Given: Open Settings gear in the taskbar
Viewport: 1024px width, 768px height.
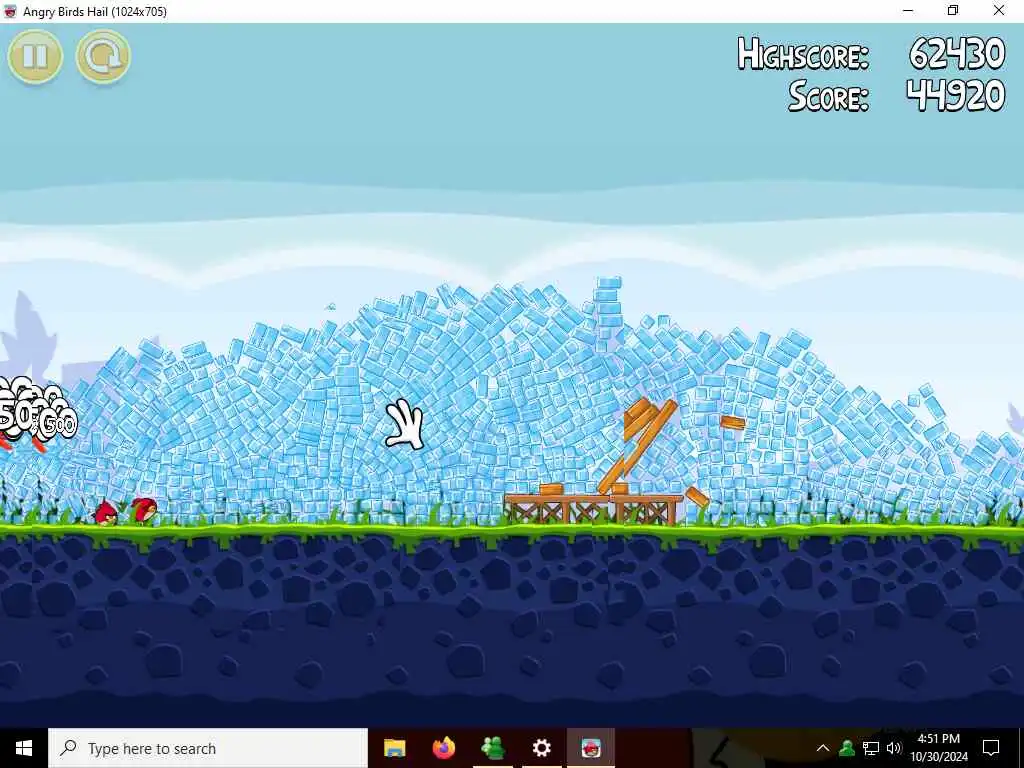Looking at the screenshot, I should click(x=541, y=748).
